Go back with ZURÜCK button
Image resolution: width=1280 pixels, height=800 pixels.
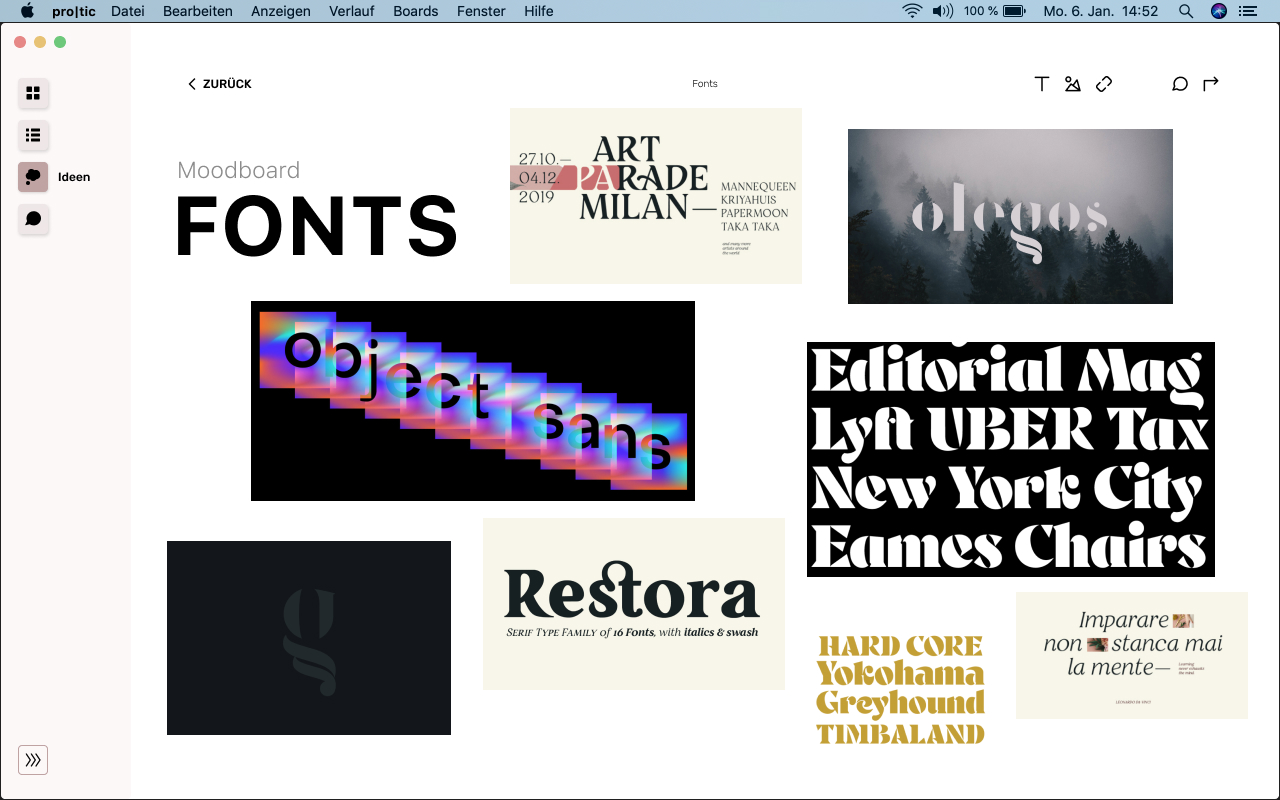219,84
